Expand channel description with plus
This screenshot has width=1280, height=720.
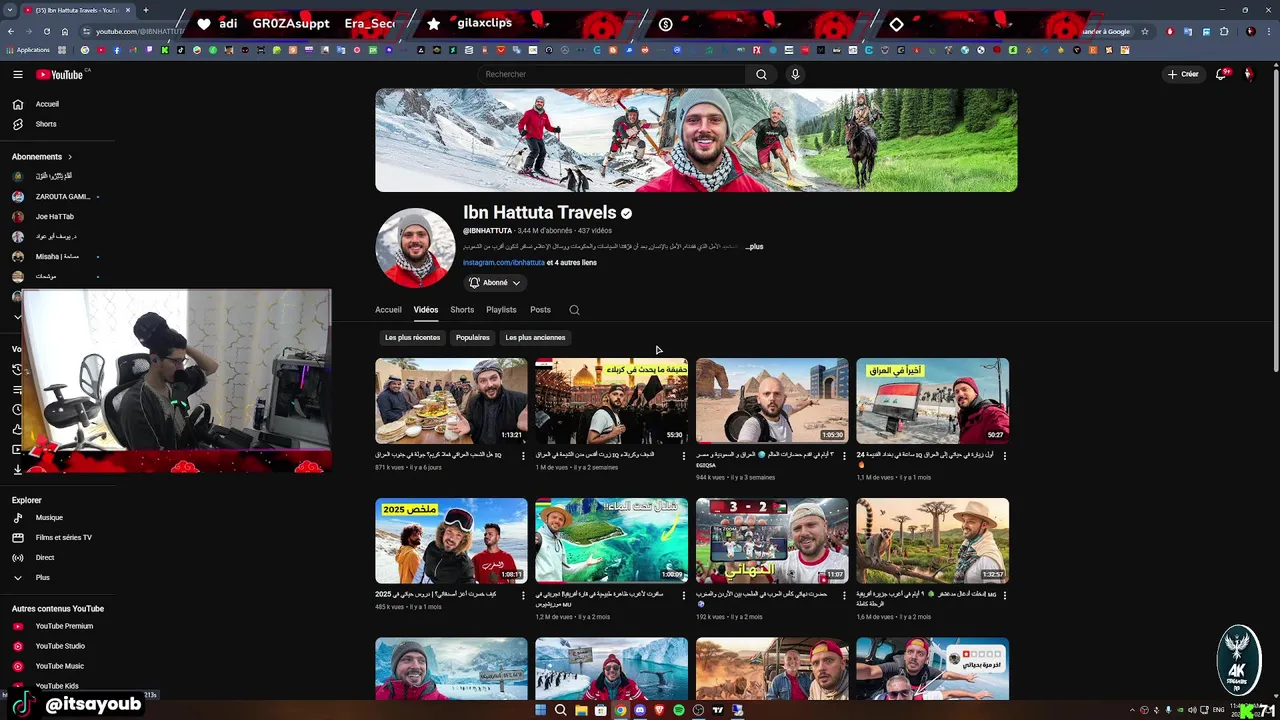tap(755, 246)
